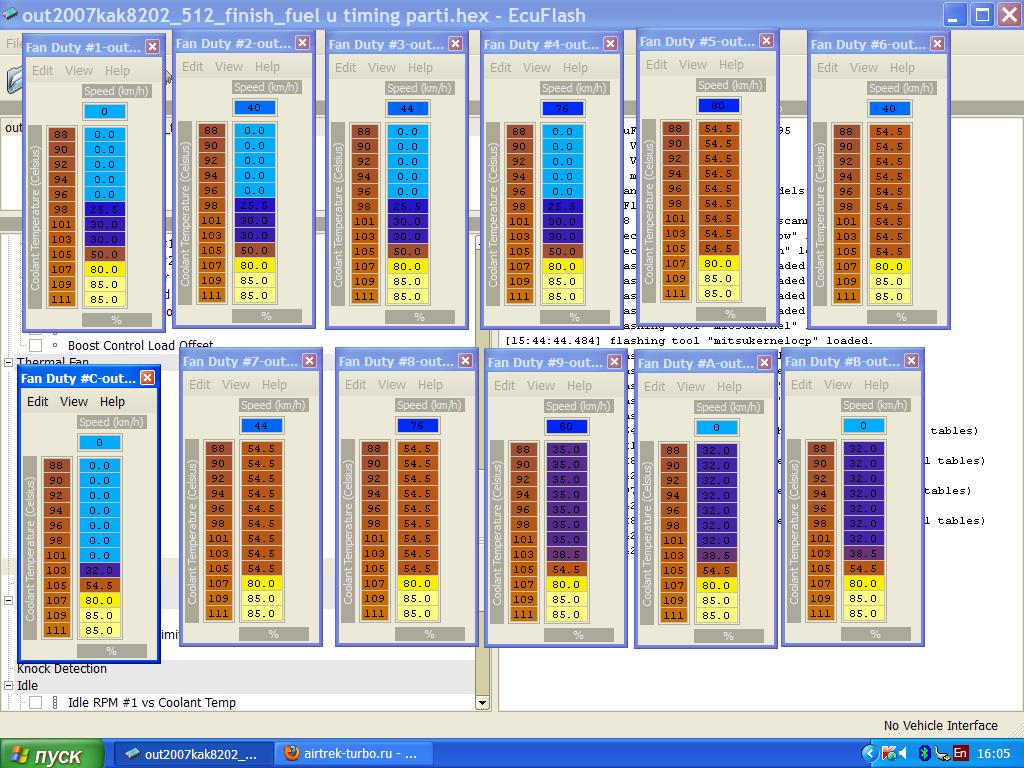Select the yellow 80.0 cell in Fan Duty #C

point(99,600)
